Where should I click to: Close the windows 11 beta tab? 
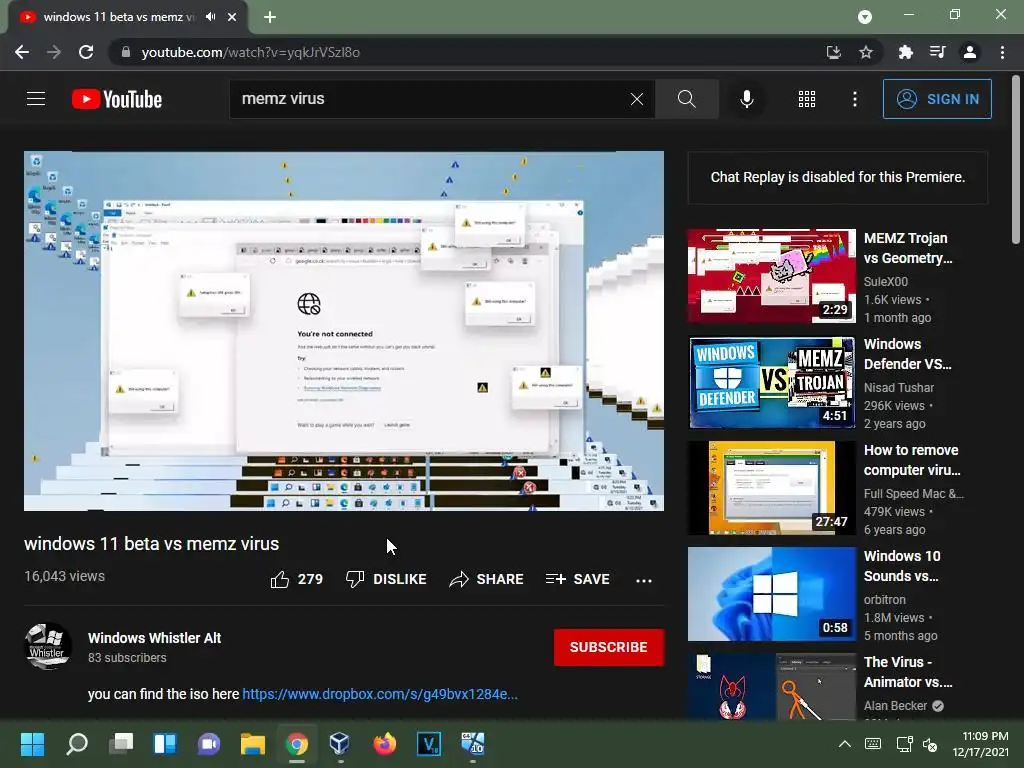coord(232,17)
